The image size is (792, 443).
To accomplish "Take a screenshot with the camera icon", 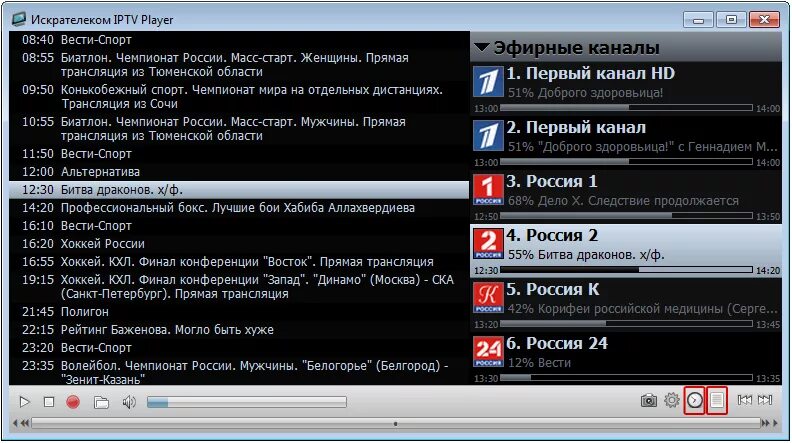I will point(649,401).
